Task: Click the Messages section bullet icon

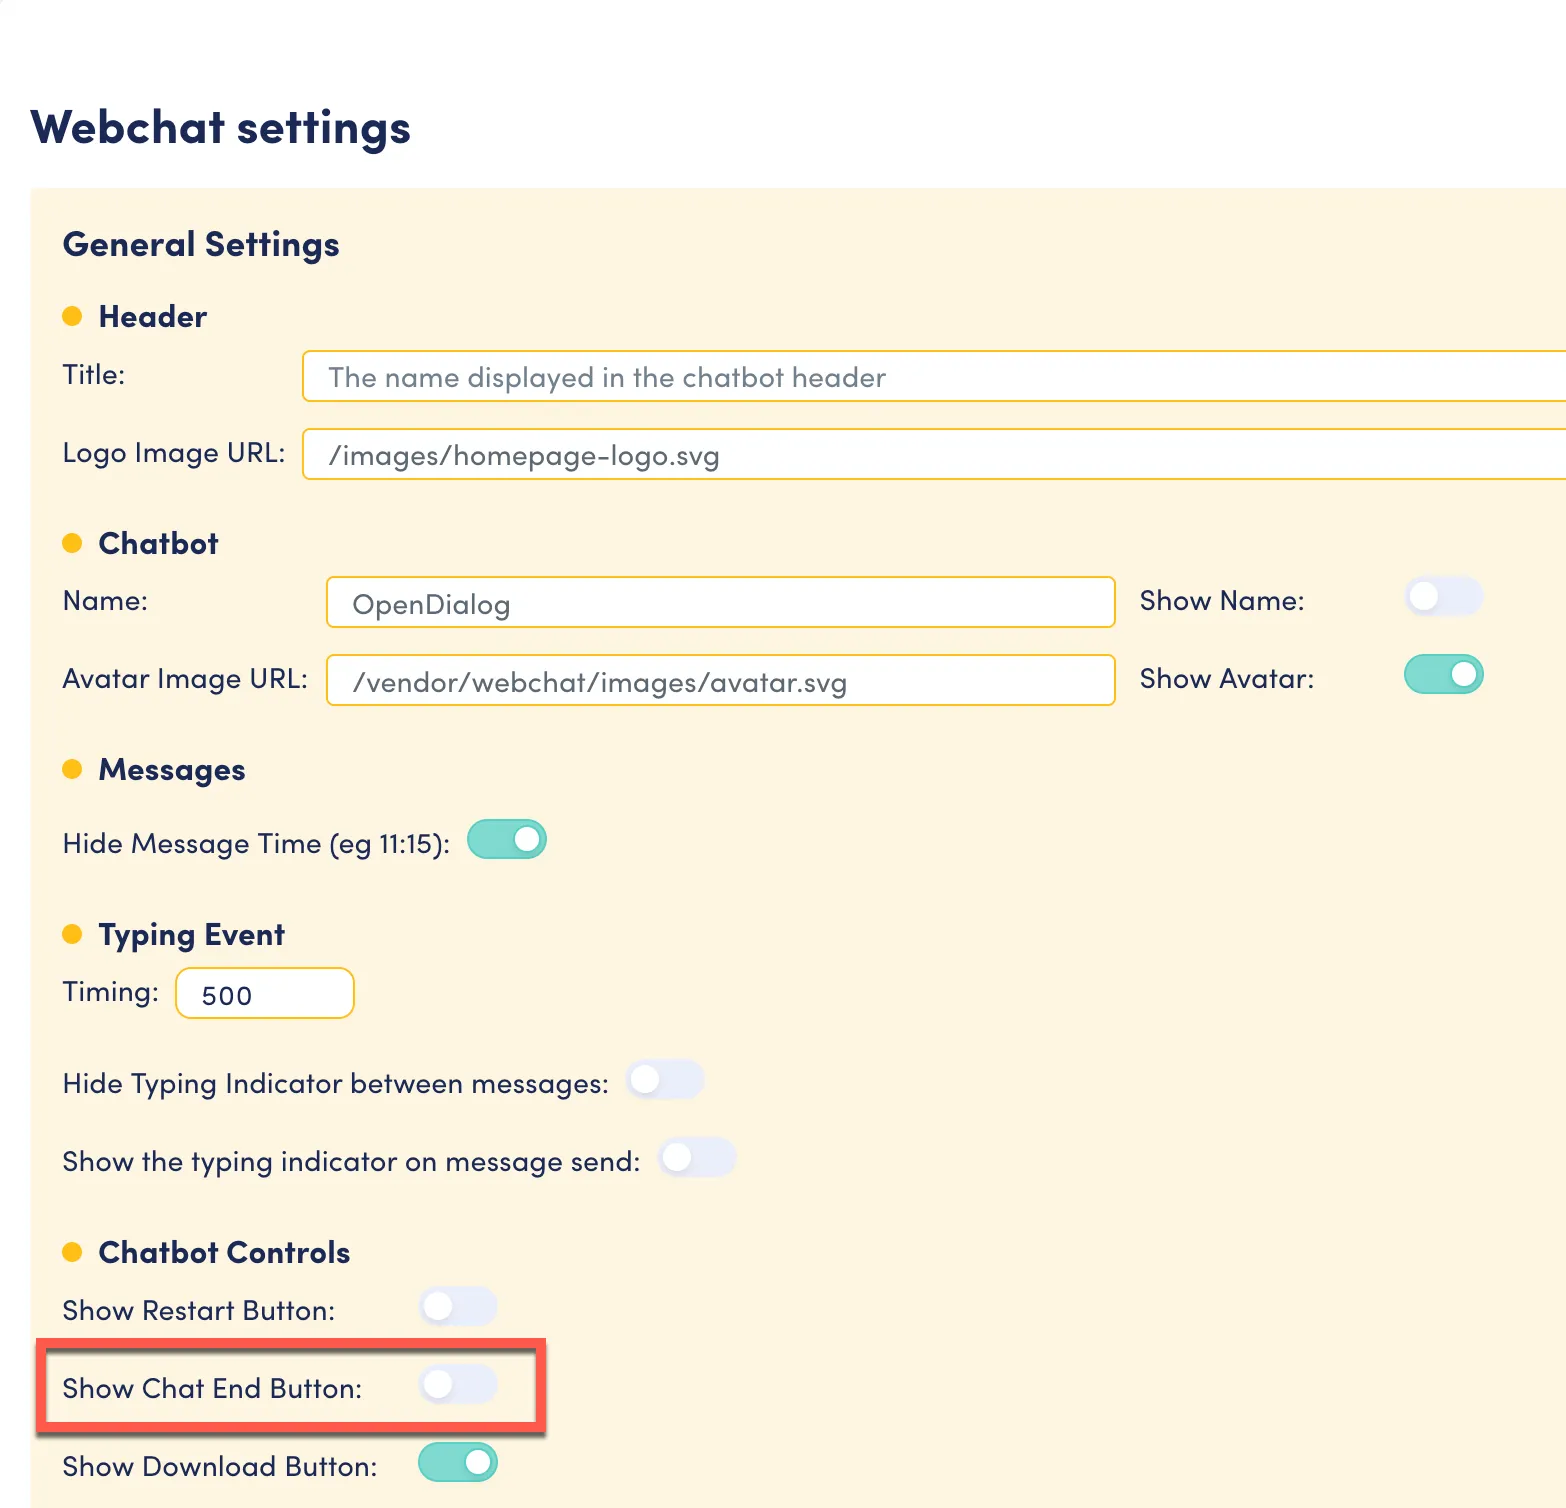Action: [72, 769]
